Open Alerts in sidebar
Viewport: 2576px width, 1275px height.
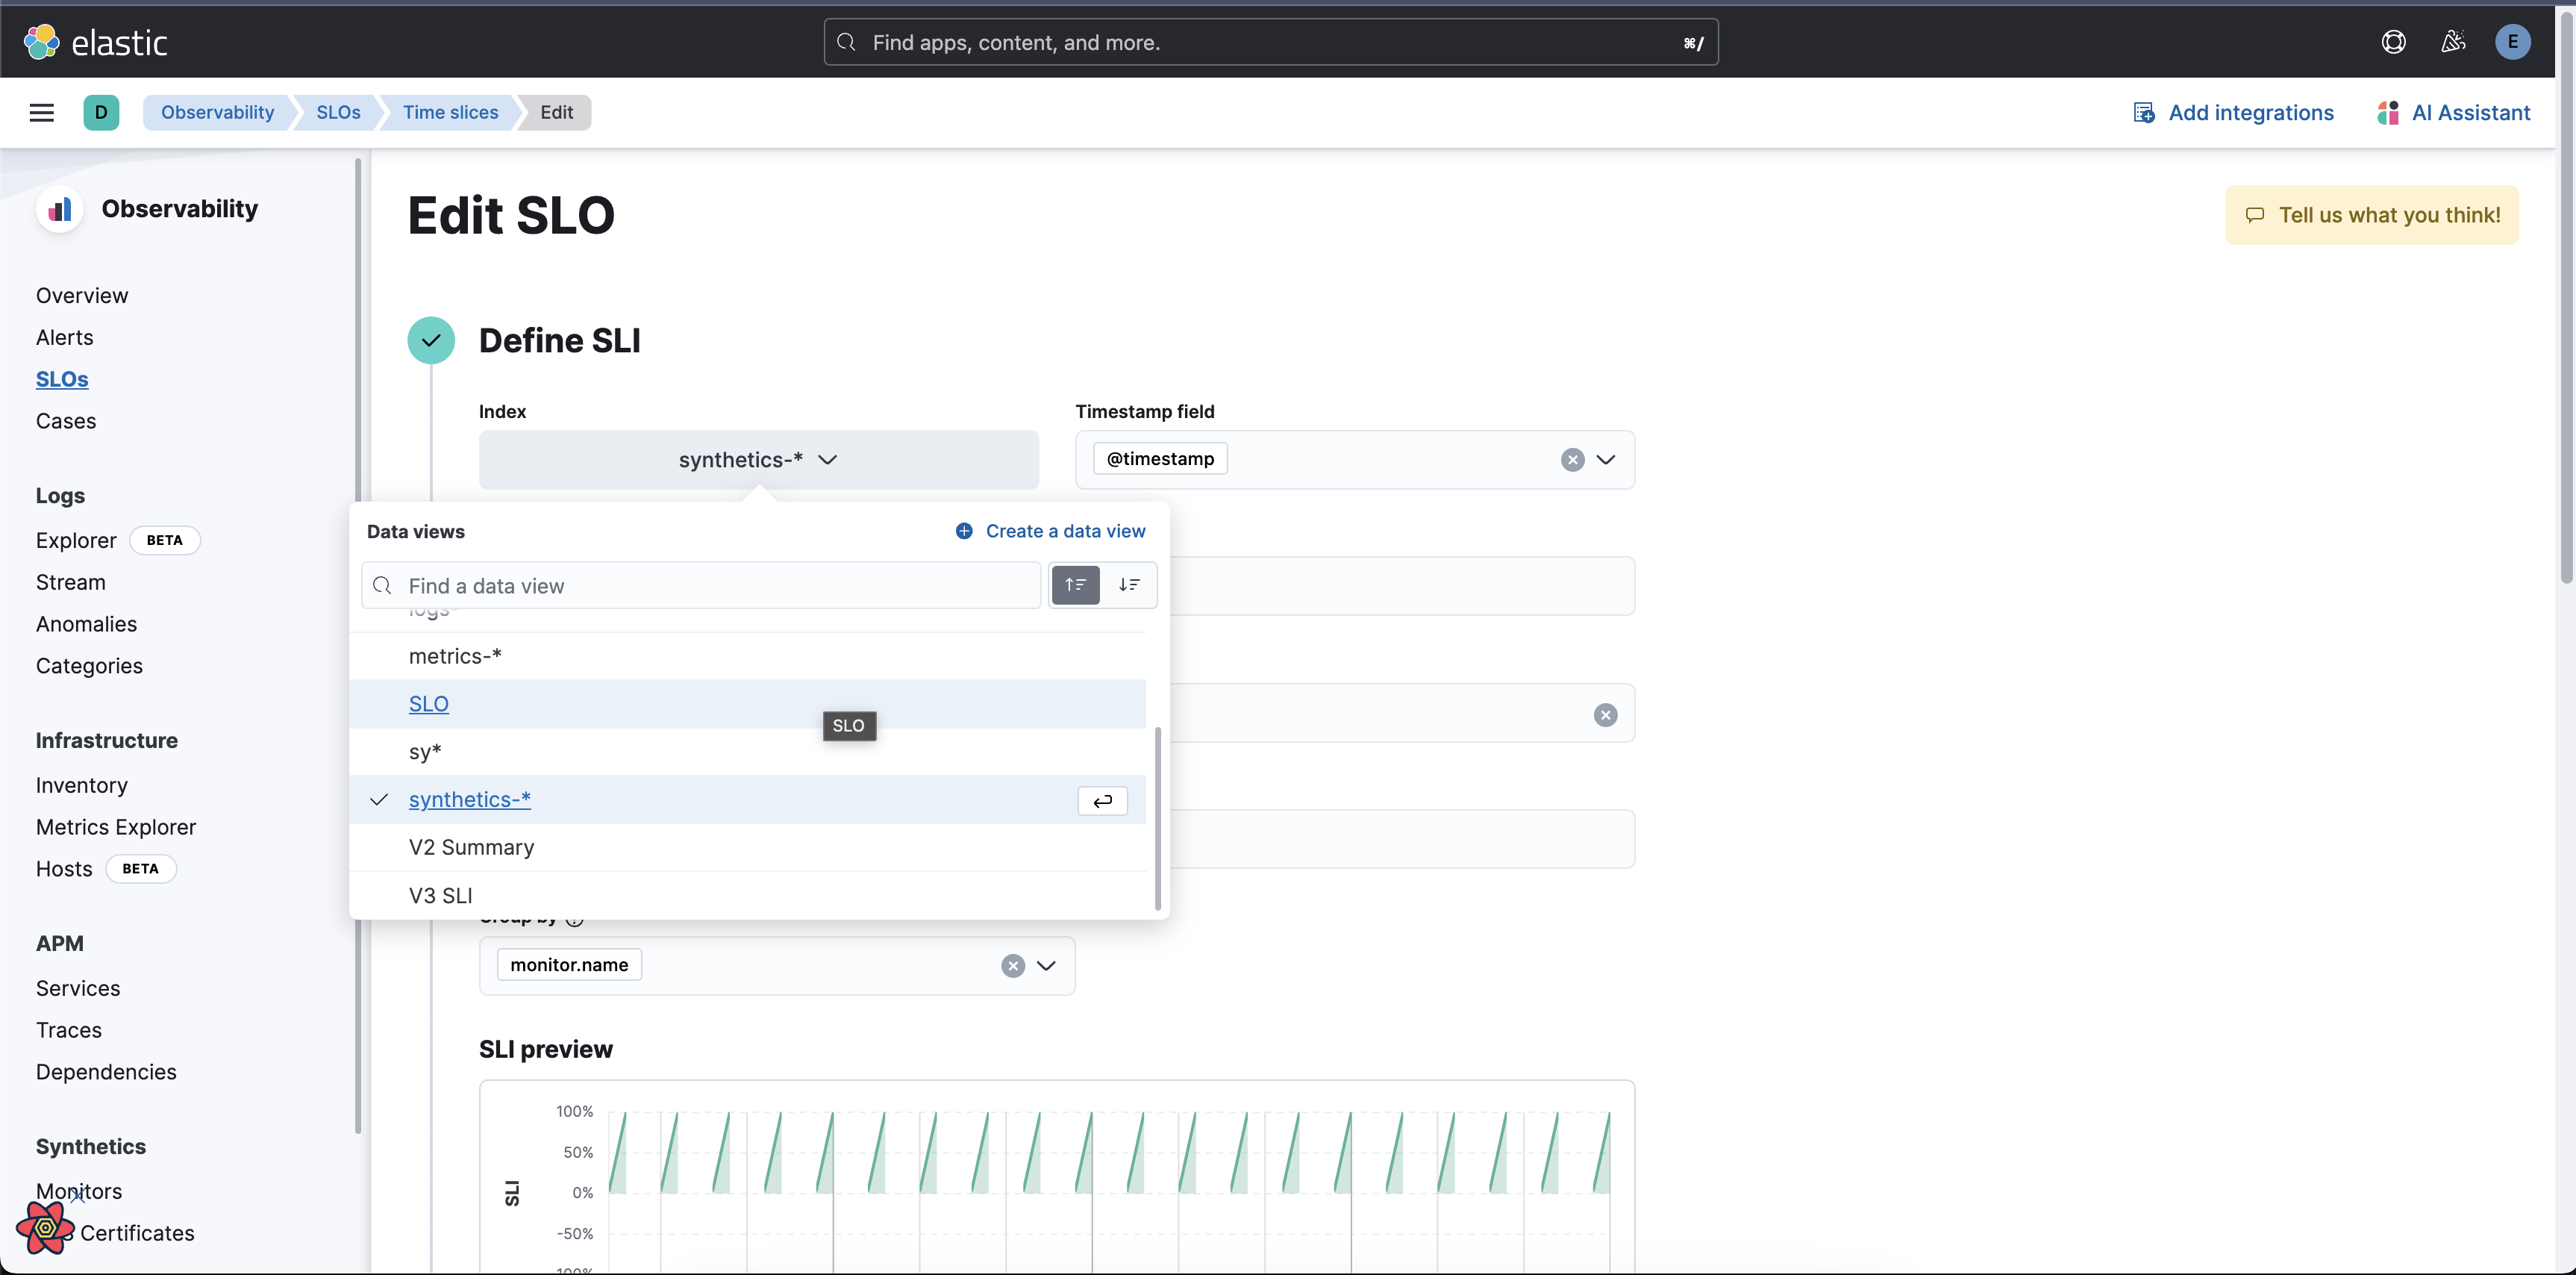pos(64,338)
